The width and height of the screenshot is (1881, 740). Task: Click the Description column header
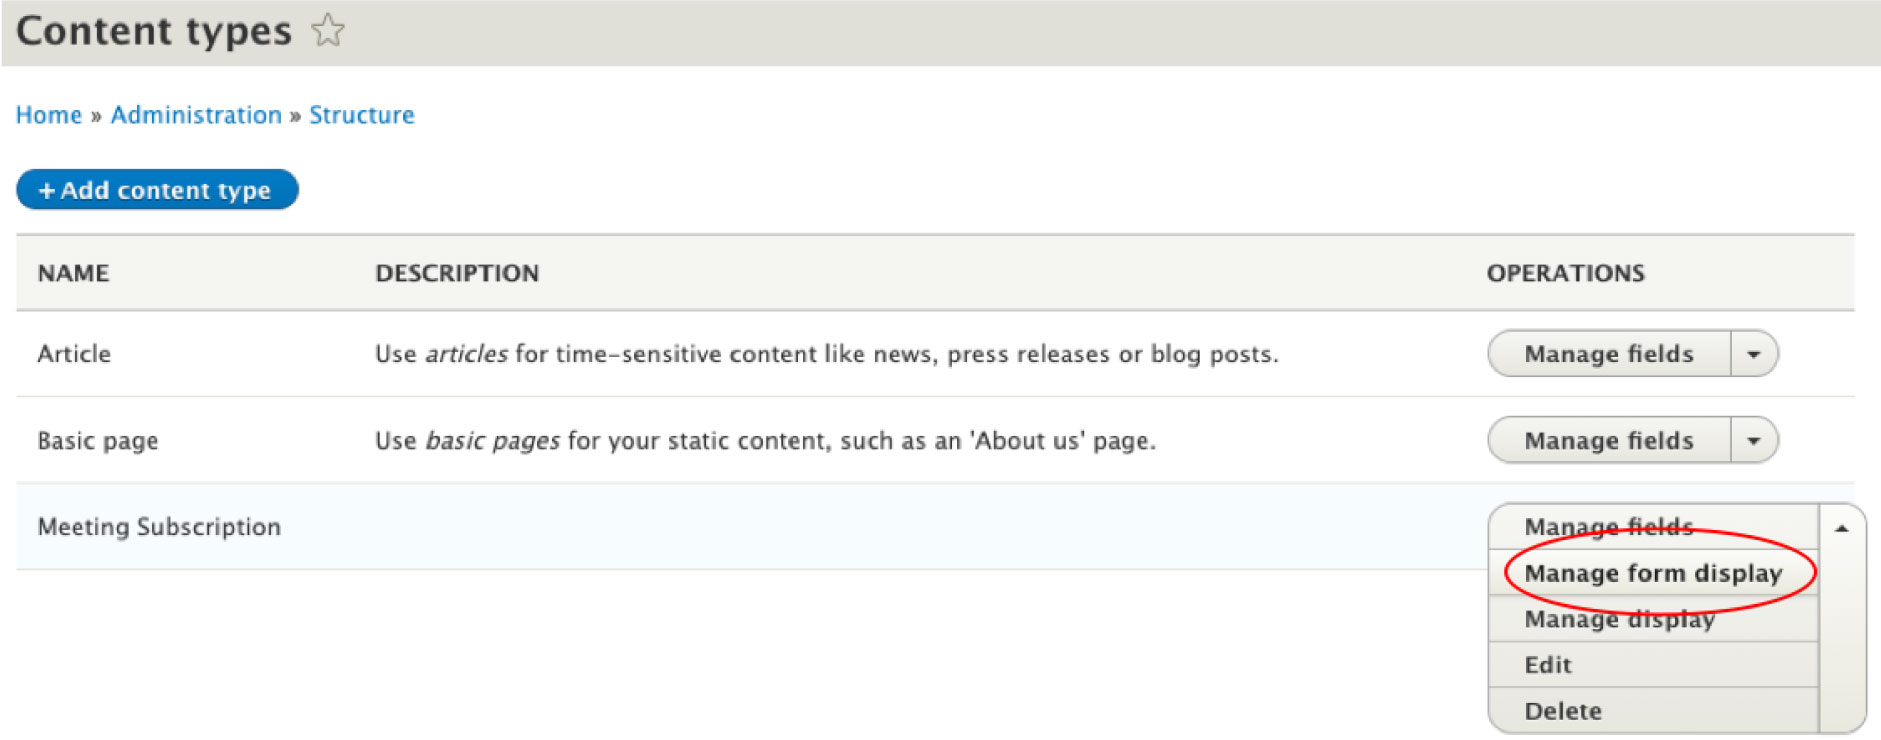tap(457, 273)
